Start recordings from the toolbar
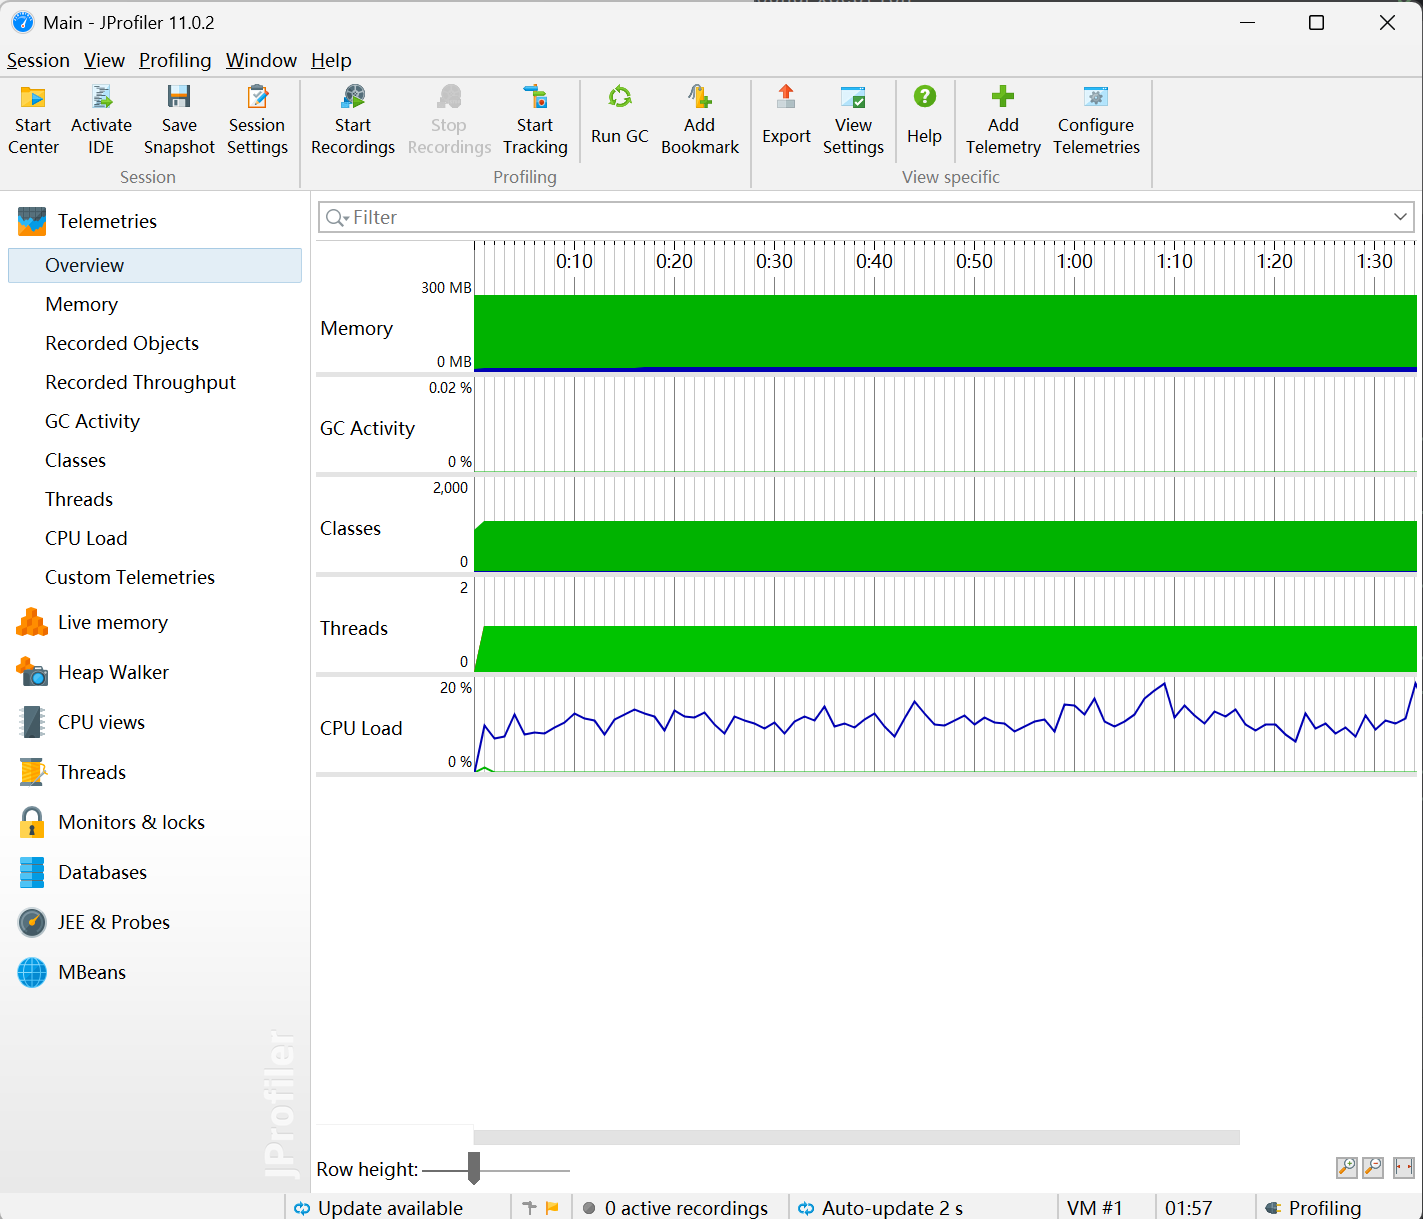Viewport: 1423px width, 1219px height. point(352,121)
